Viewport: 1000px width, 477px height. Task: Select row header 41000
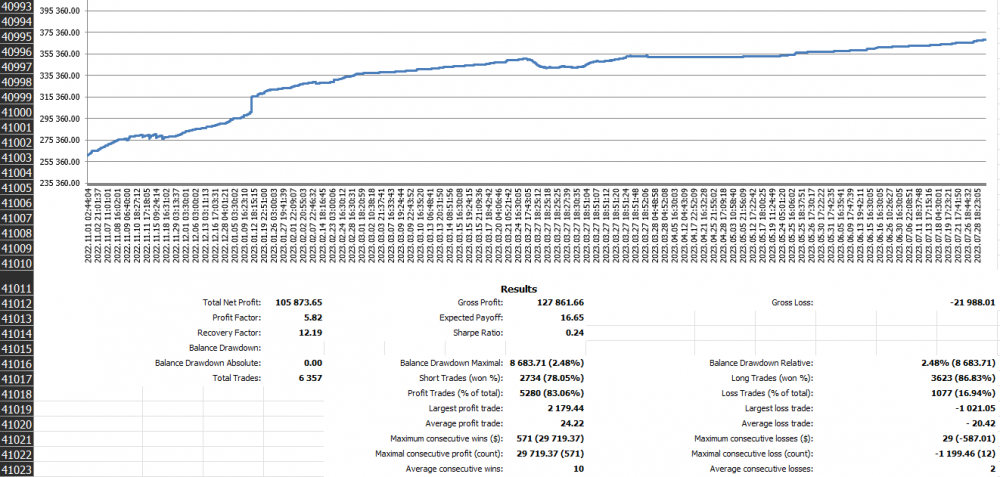[x=18, y=112]
